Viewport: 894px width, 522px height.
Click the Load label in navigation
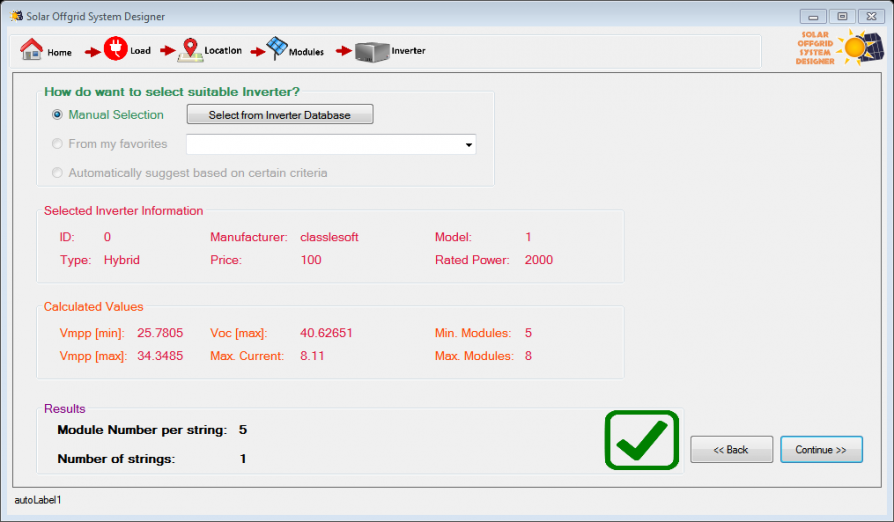pyautogui.click(x=140, y=51)
